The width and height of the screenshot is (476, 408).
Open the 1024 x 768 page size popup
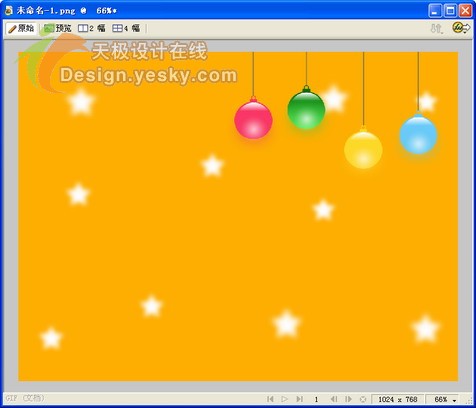398,399
